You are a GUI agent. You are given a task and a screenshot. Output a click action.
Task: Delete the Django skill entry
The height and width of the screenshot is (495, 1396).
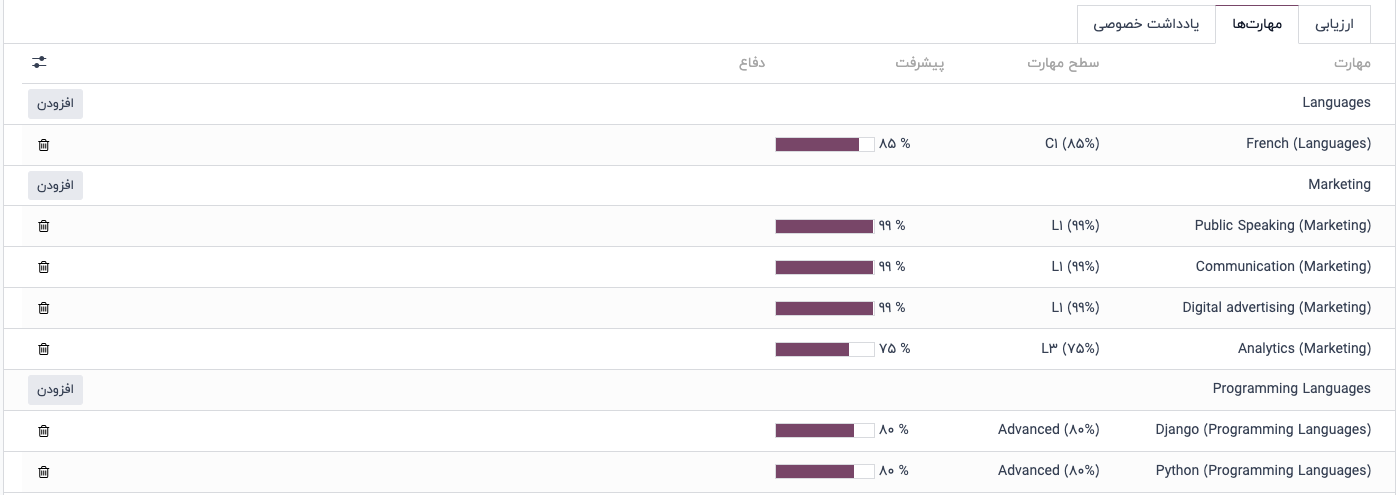point(43,431)
